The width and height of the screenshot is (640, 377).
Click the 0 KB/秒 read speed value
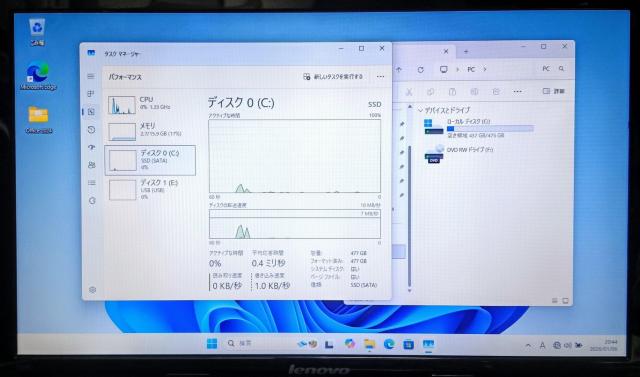(227, 286)
